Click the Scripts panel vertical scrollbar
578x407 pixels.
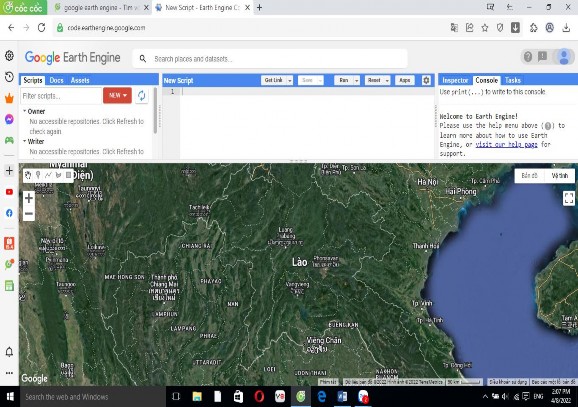point(156,111)
